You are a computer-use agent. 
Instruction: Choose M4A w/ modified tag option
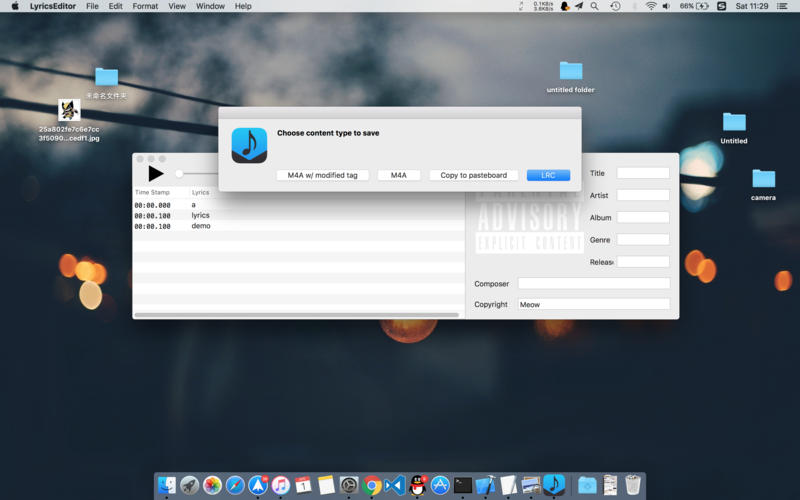pyautogui.click(x=322, y=175)
